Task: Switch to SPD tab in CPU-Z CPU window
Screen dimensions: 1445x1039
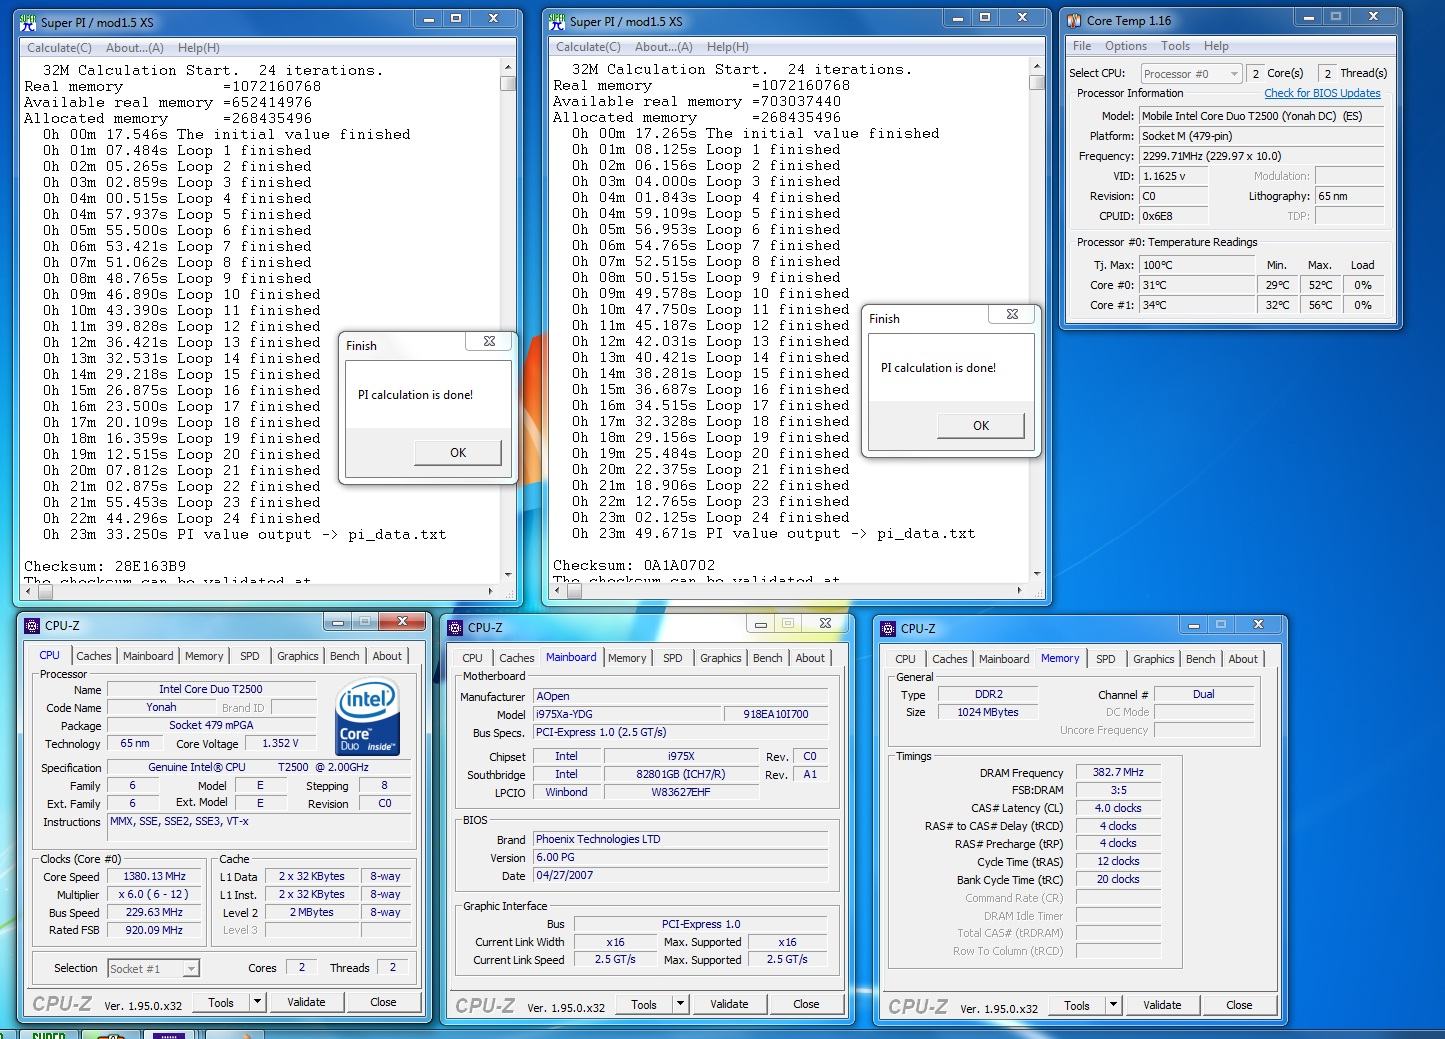Action: click(x=250, y=656)
